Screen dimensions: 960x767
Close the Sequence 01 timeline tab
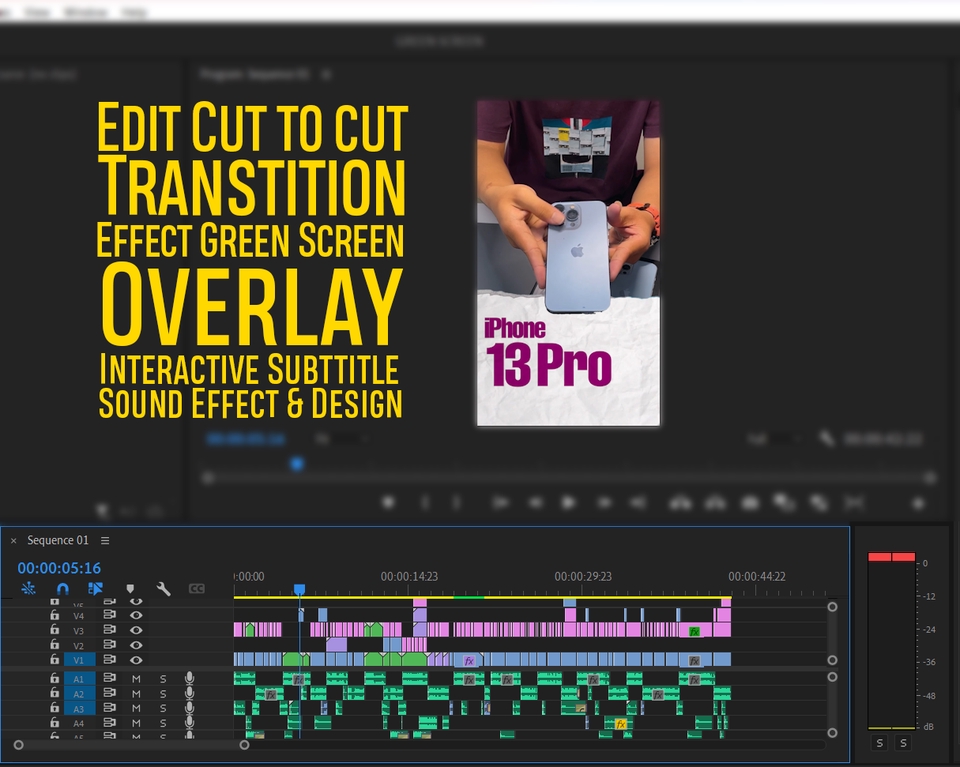13,541
